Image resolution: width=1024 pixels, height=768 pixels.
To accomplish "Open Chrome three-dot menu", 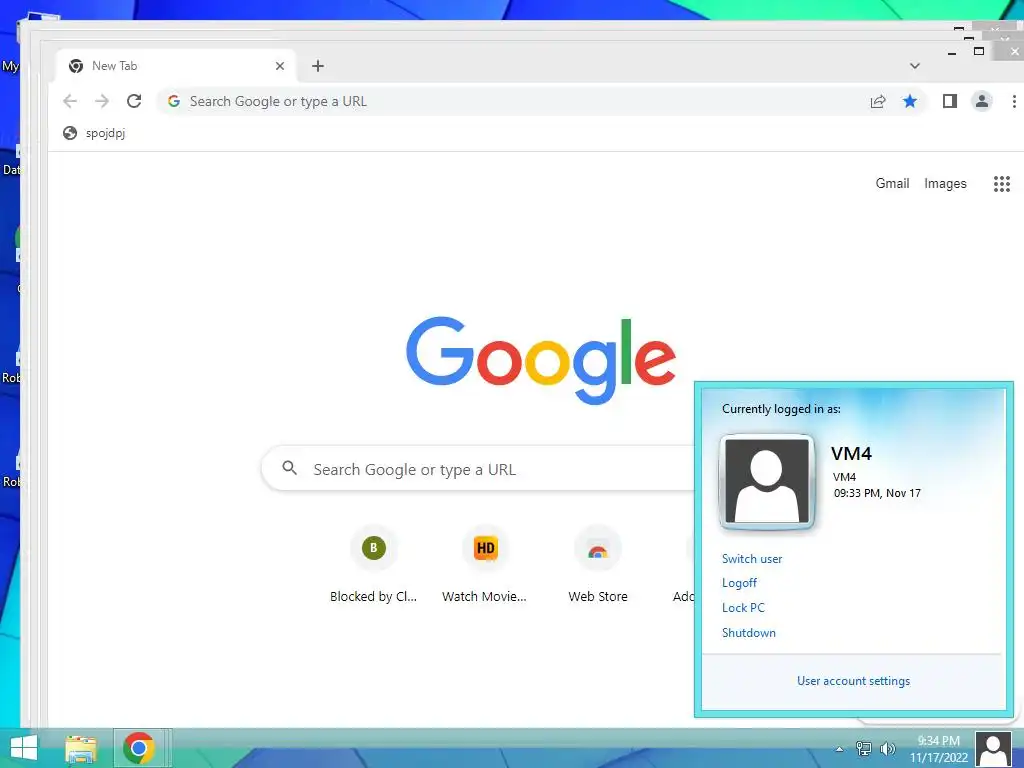I will pos(1014,101).
